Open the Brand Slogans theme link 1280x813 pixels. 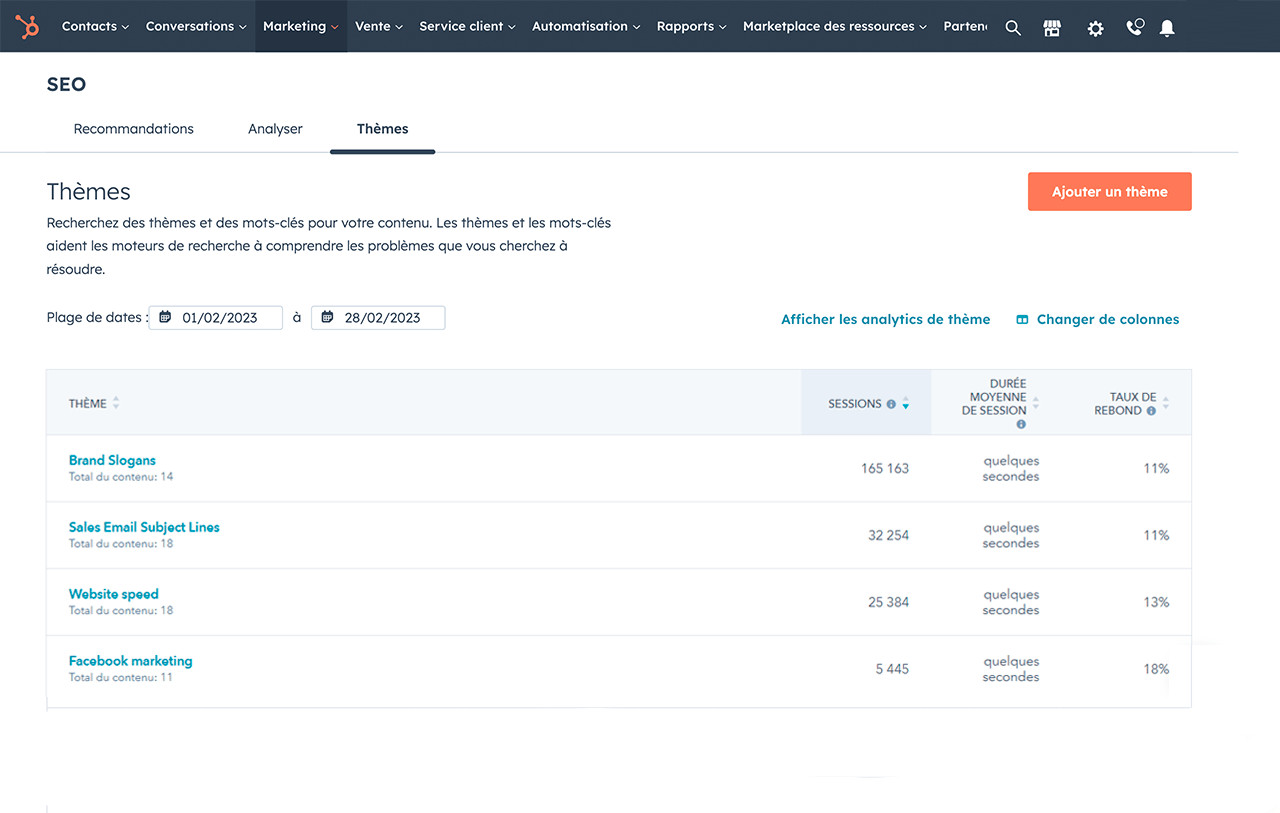pyautogui.click(x=112, y=460)
